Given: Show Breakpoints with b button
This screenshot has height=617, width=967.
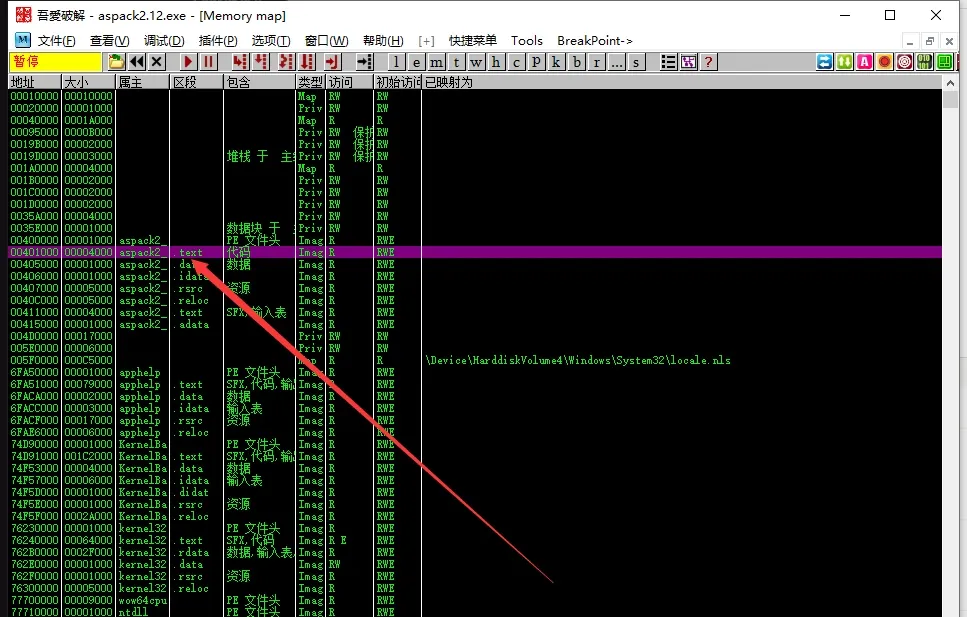Looking at the screenshot, I should point(577,62).
